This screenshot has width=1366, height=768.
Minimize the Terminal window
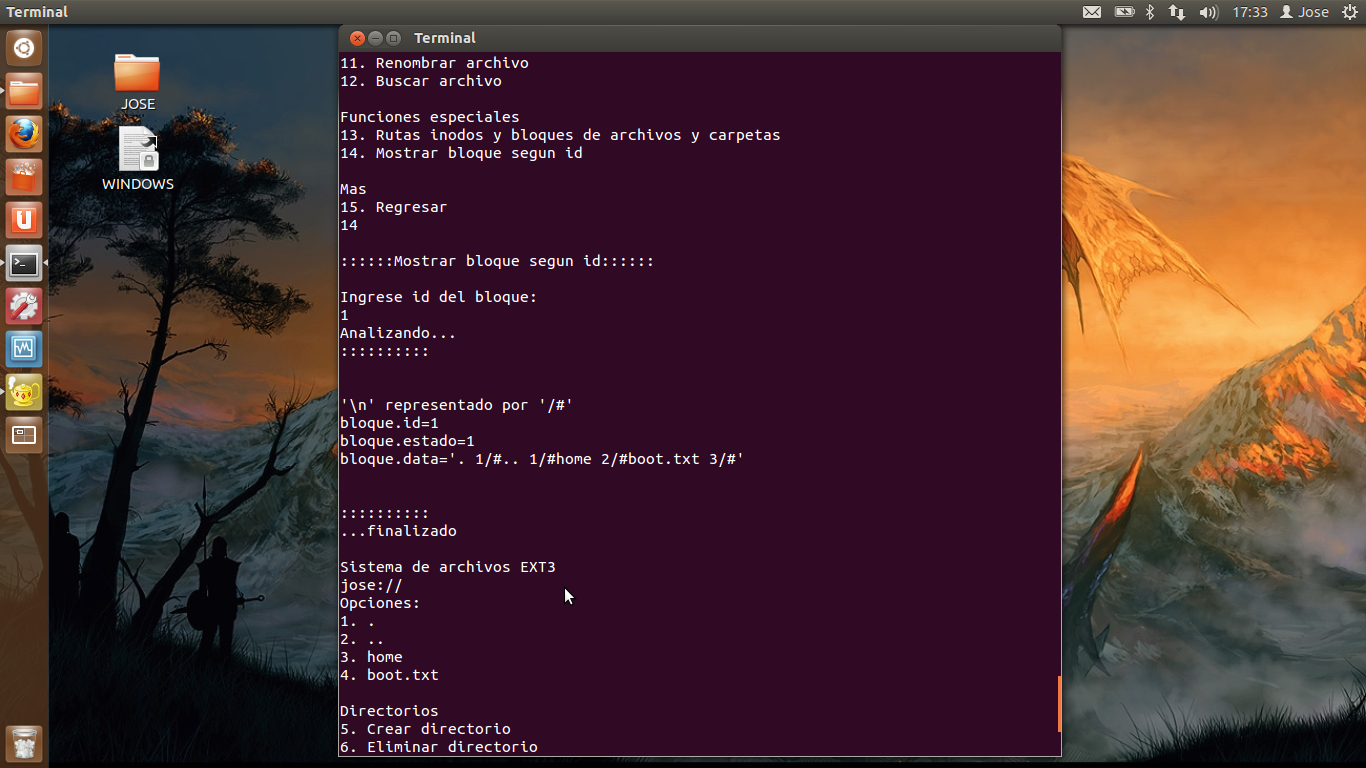375,38
